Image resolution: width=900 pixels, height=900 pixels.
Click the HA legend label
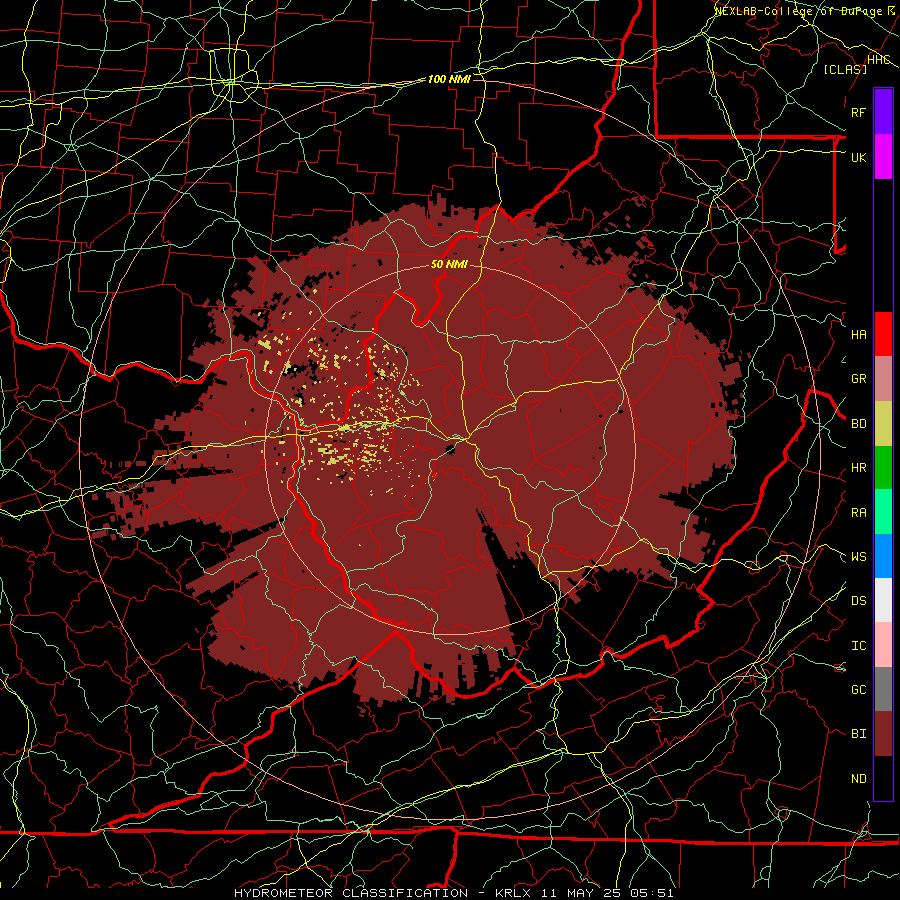click(859, 334)
